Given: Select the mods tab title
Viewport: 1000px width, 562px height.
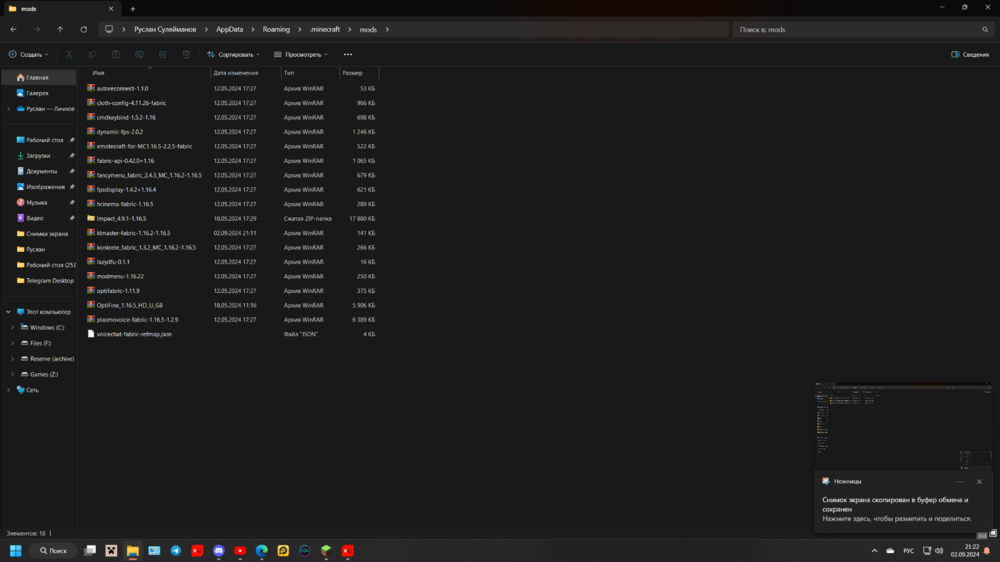Looking at the screenshot, I should 29,9.
